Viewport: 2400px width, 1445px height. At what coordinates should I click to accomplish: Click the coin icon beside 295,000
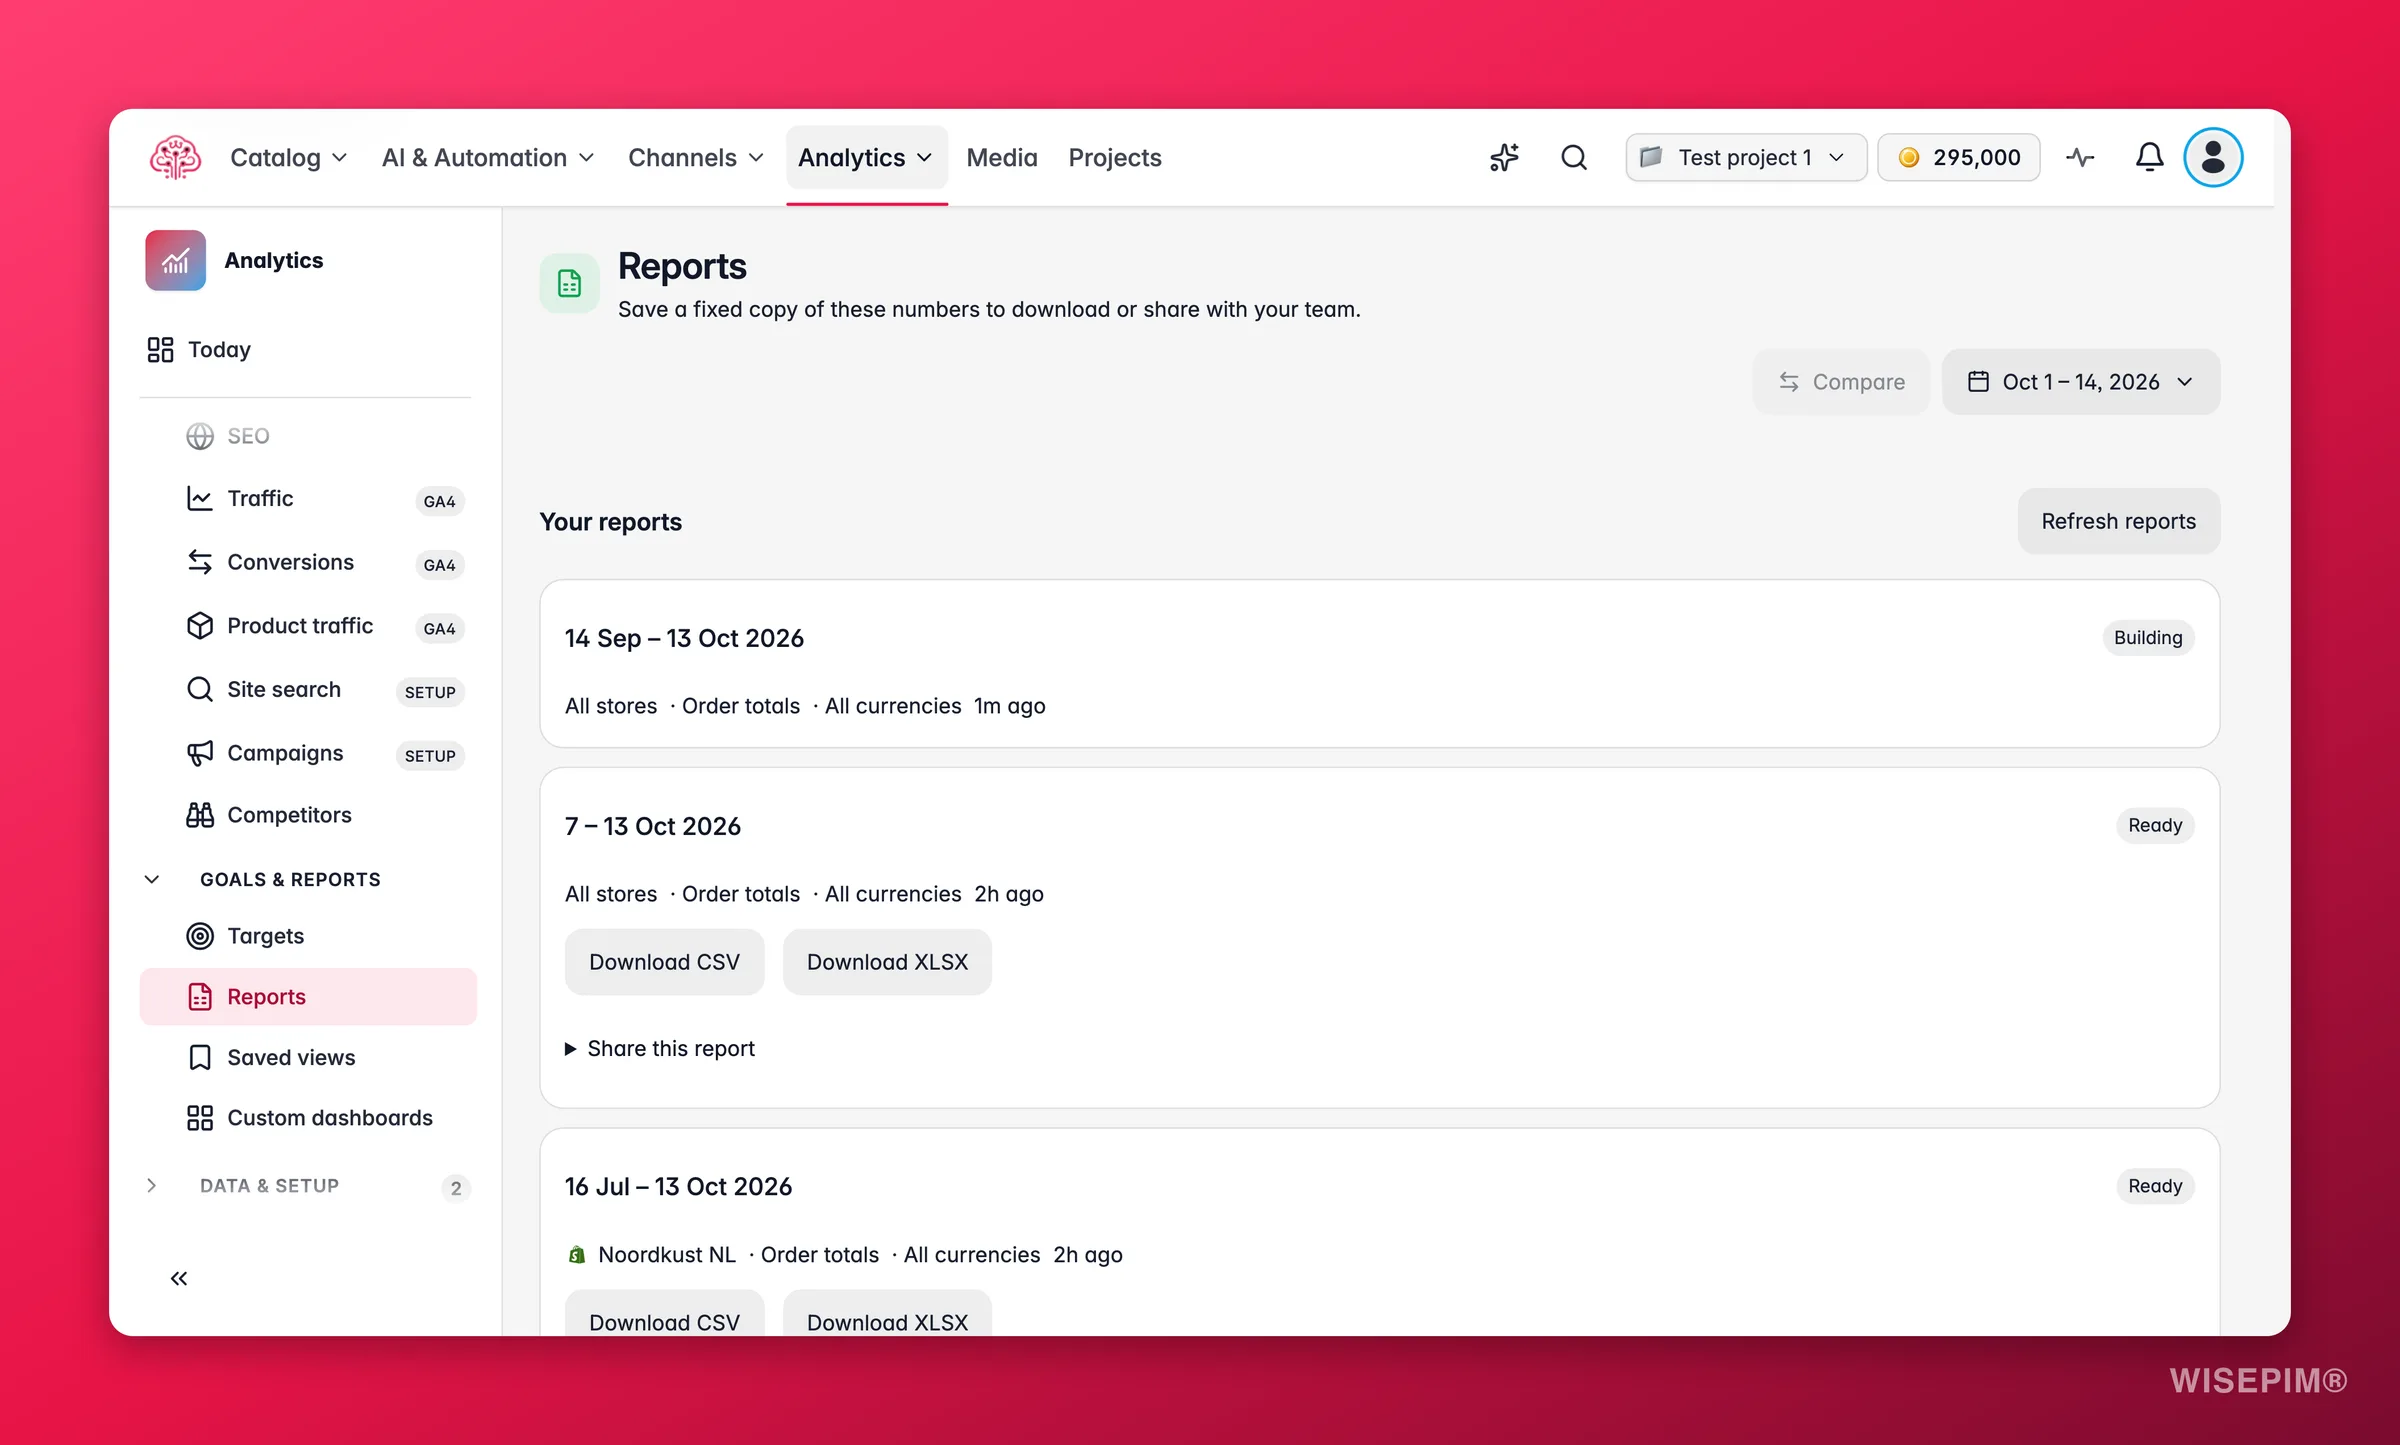pyautogui.click(x=1909, y=158)
